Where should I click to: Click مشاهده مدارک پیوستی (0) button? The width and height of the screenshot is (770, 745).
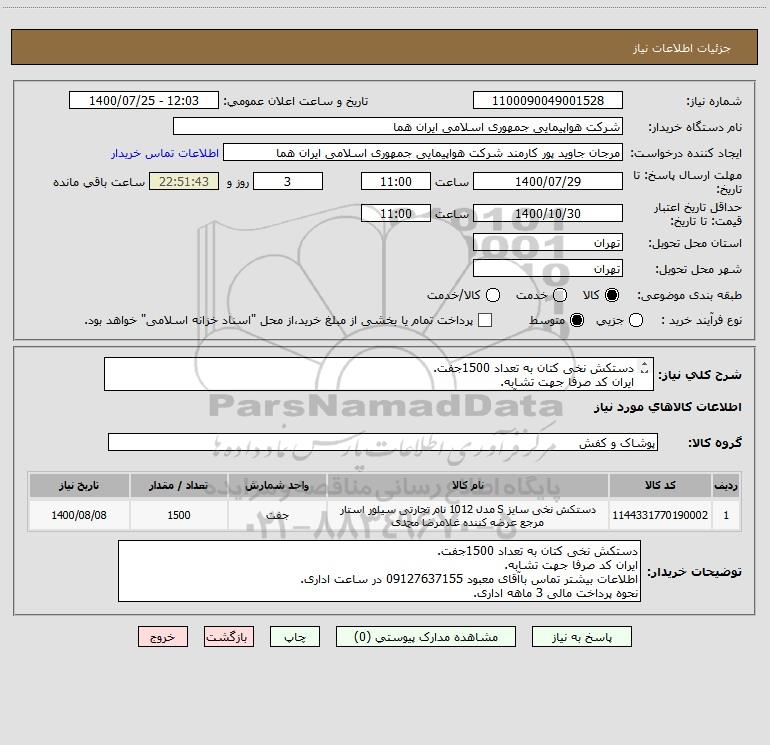click(426, 637)
